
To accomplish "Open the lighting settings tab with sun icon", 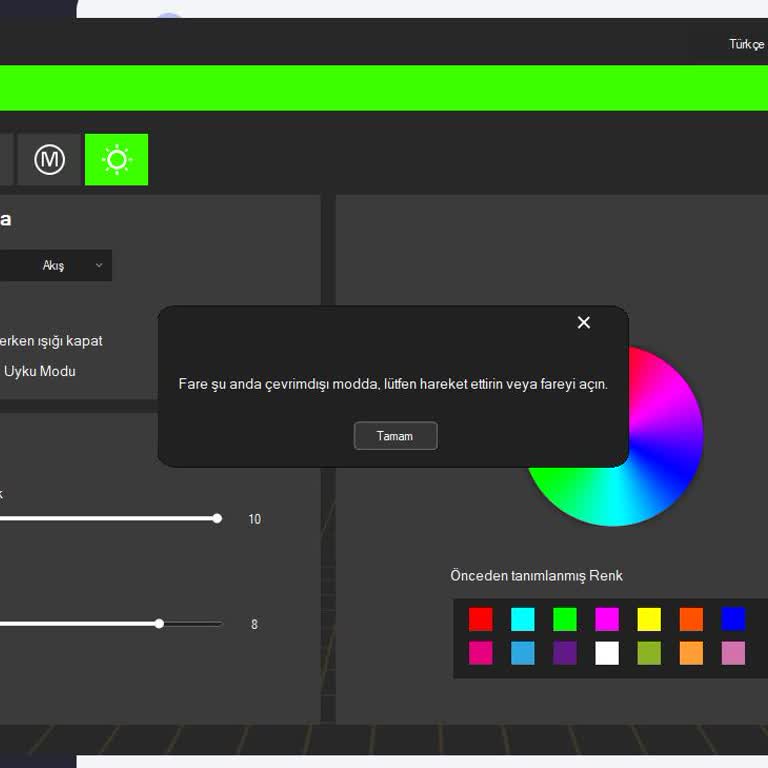I will tap(116, 160).
